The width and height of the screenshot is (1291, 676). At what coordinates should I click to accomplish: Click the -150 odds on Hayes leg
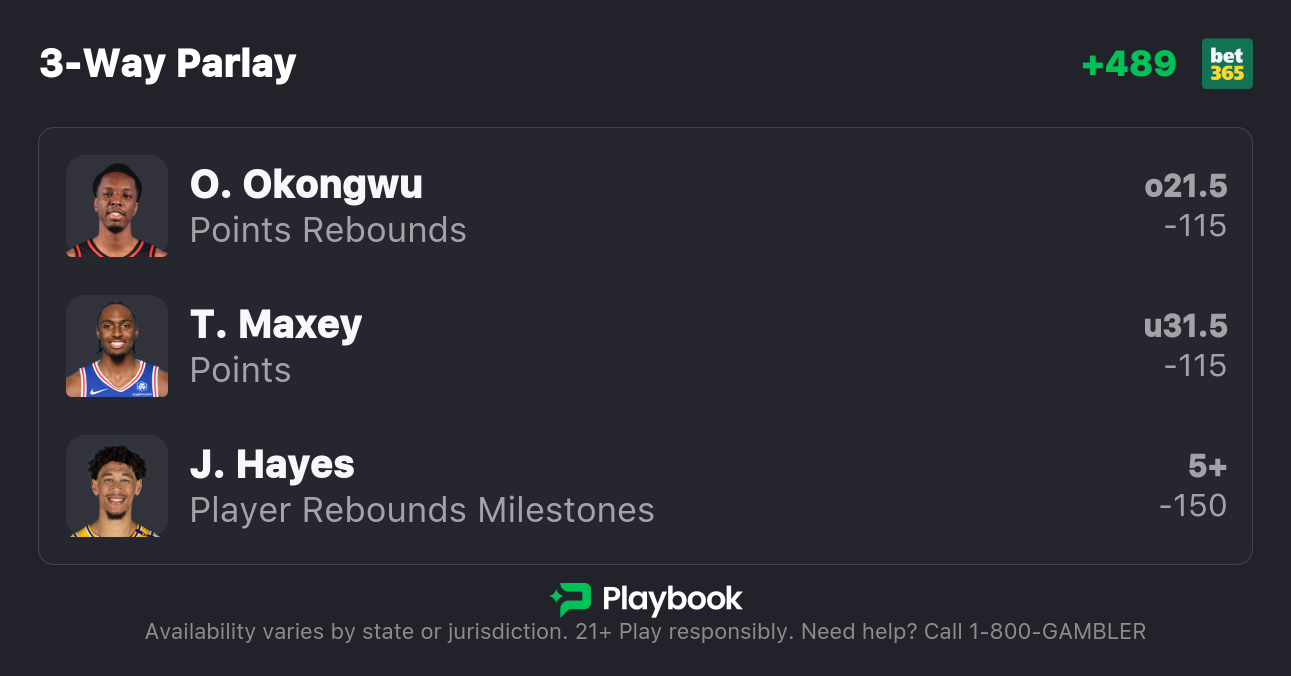[1193, 506]
